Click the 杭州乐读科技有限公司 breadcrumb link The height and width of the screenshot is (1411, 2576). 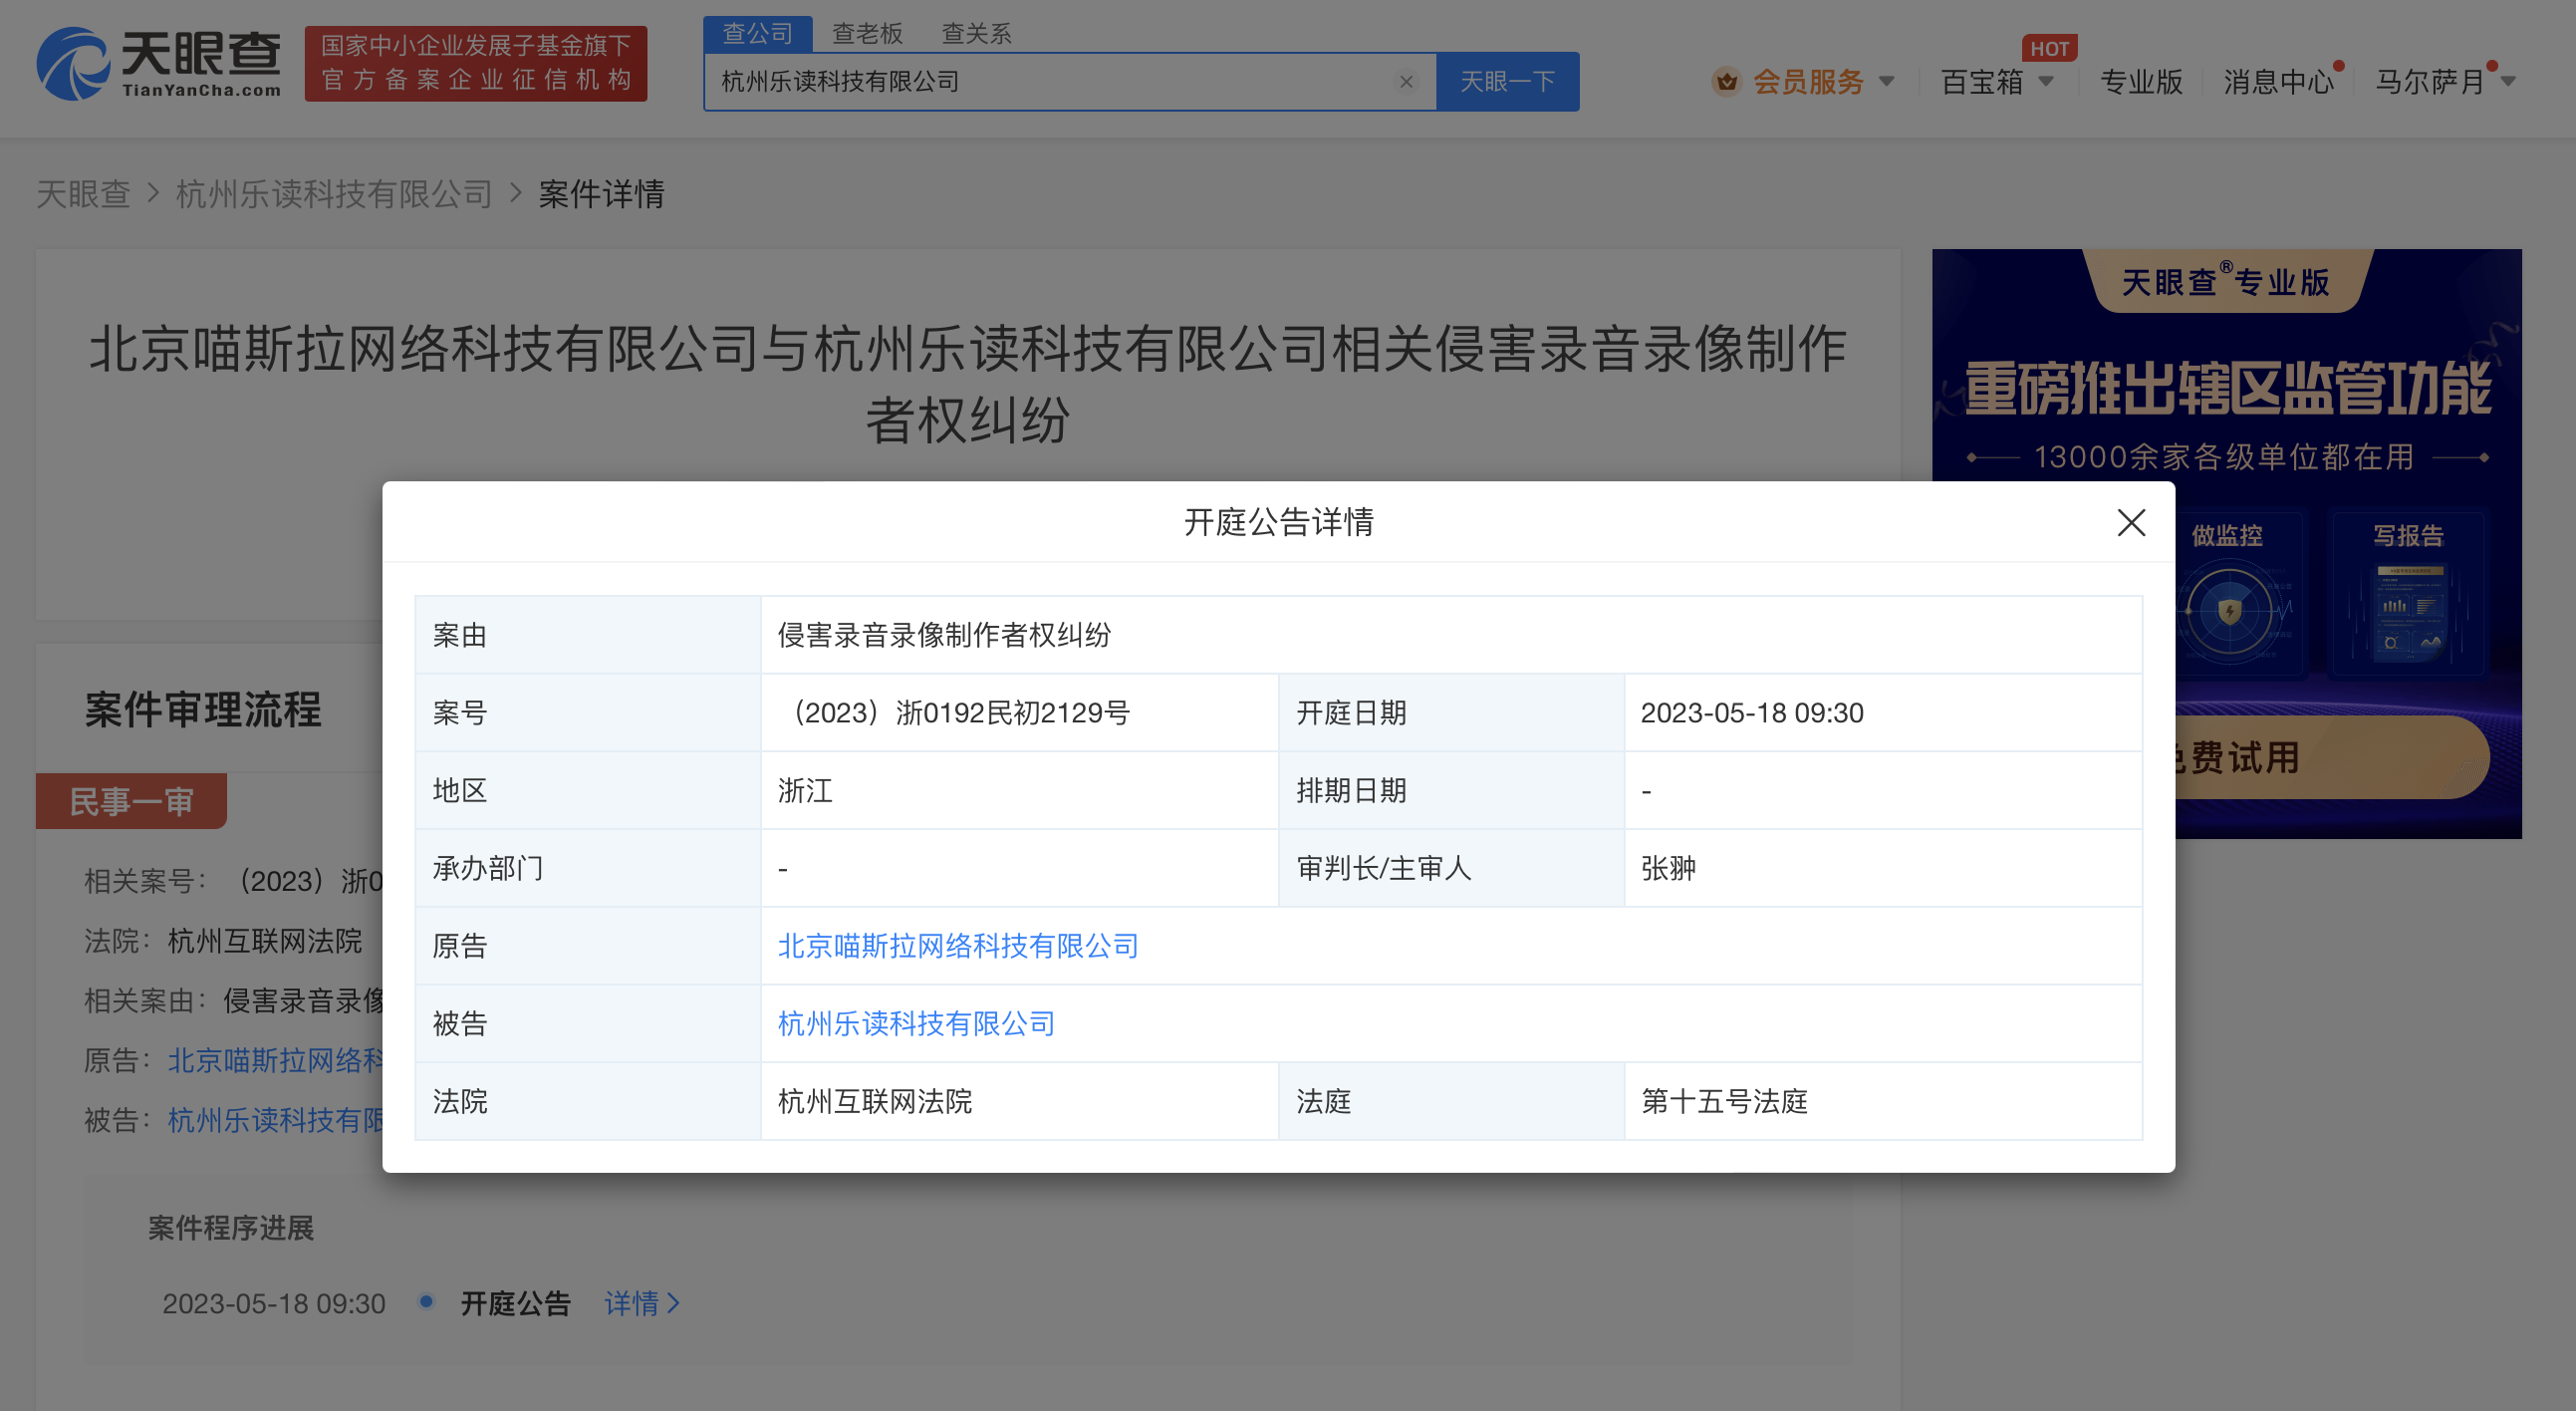point(334,194)
